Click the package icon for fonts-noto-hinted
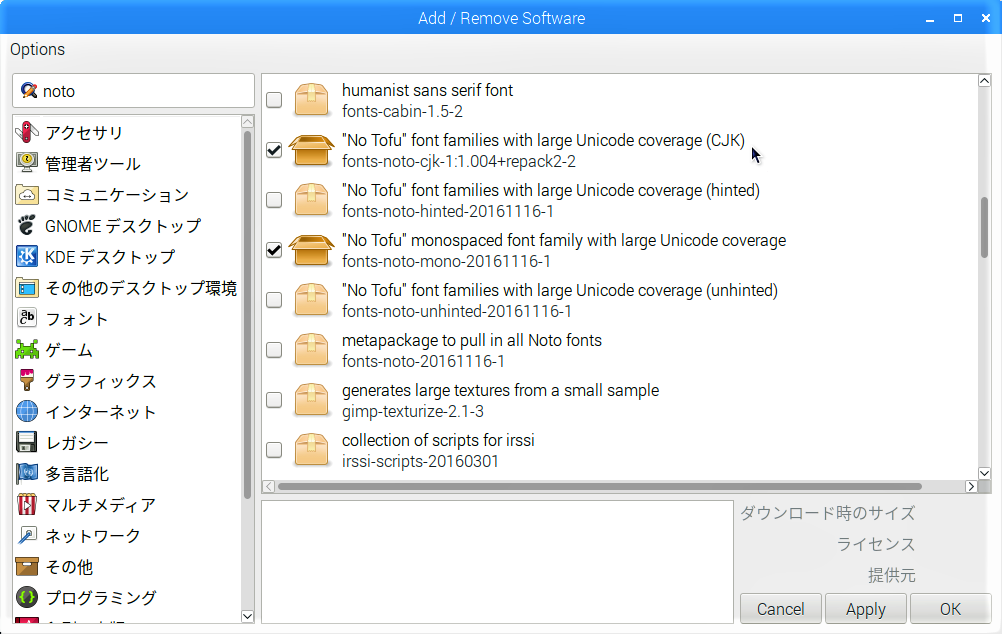Screen dimensions: 1002x634 click(x=311, y=199)
